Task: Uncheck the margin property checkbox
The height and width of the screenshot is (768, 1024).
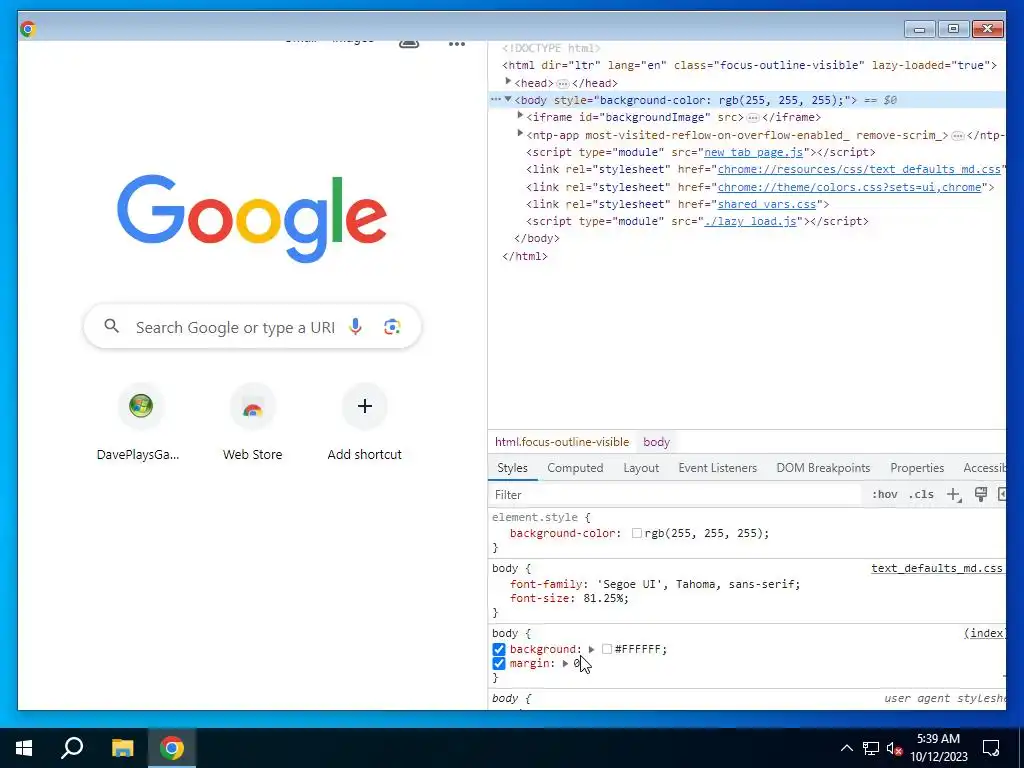Action: 499,664
